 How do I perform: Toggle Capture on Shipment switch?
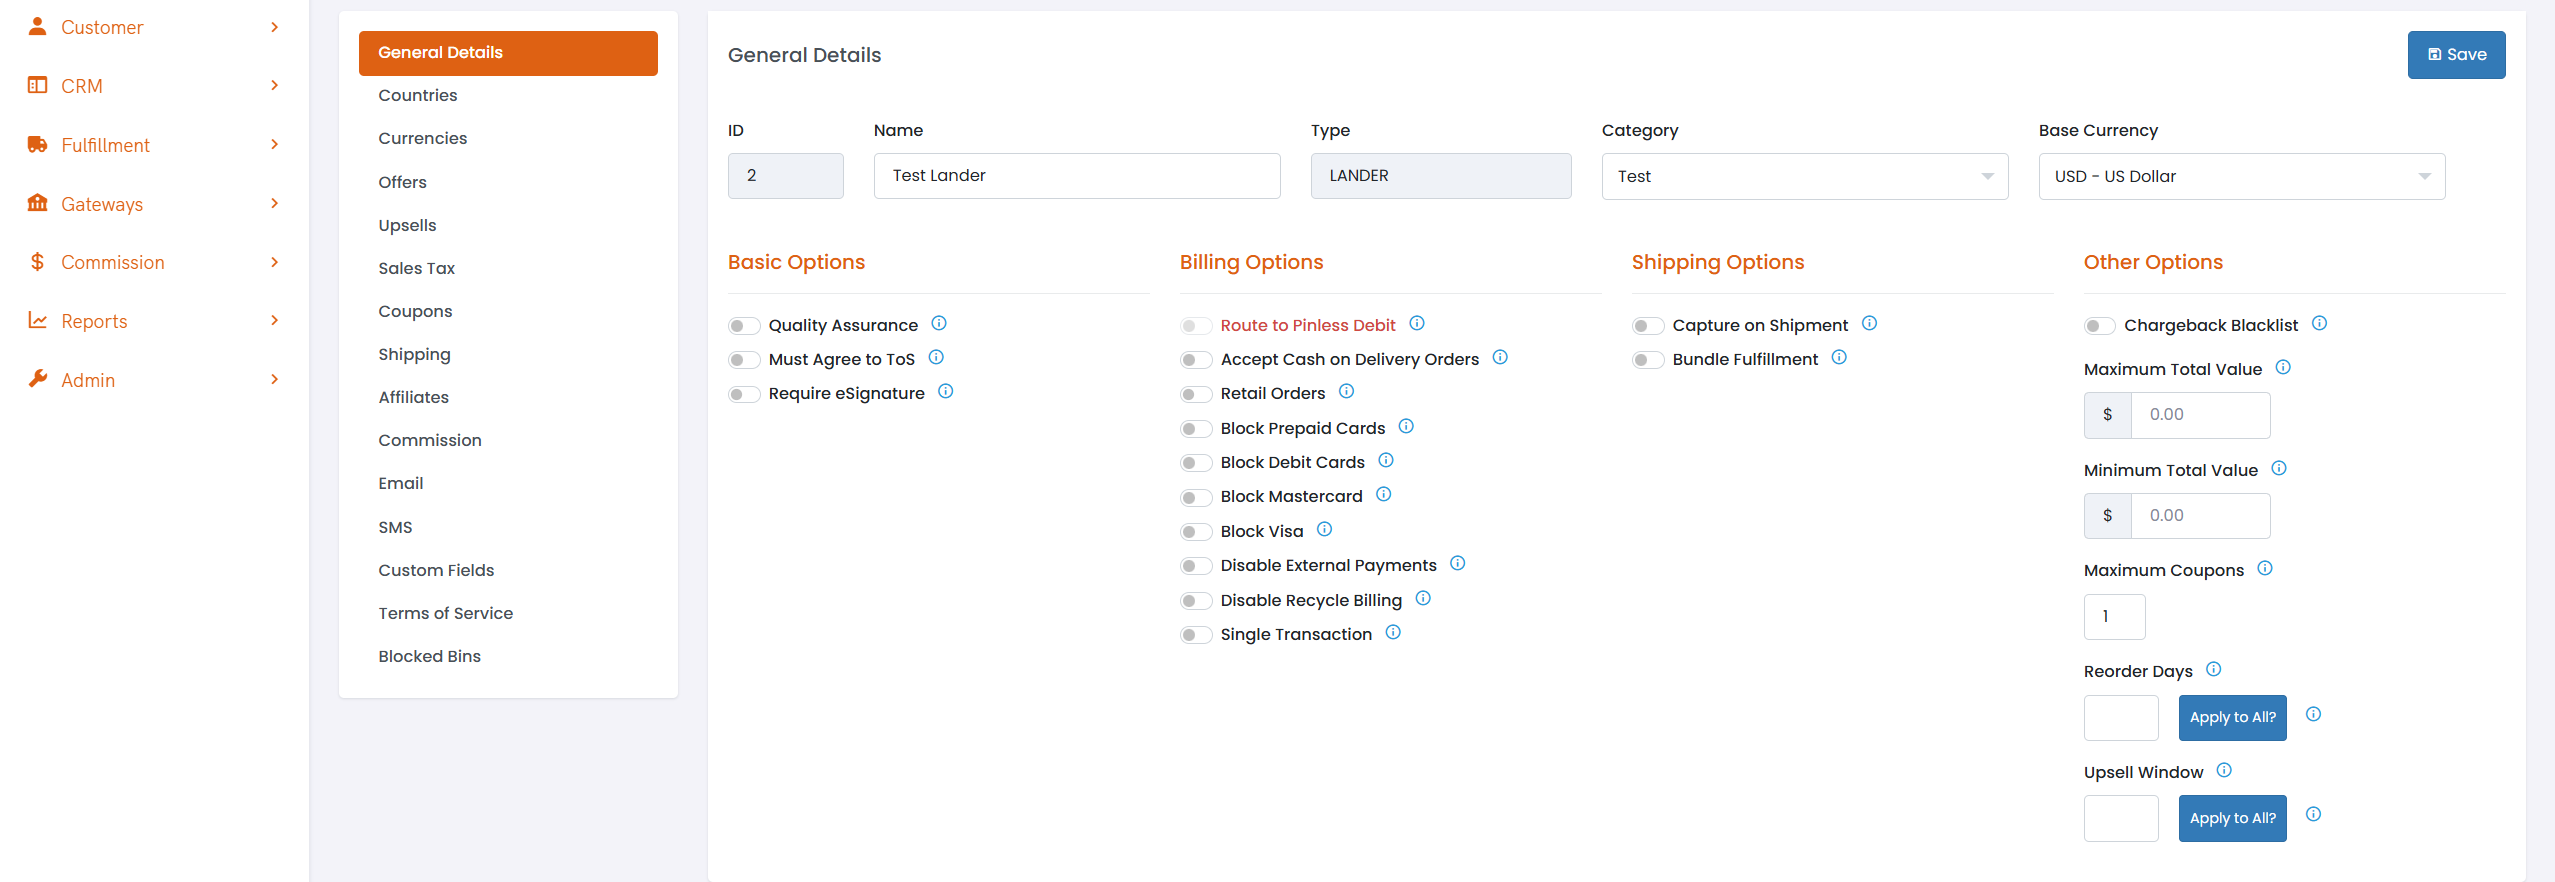point(1647,326)
